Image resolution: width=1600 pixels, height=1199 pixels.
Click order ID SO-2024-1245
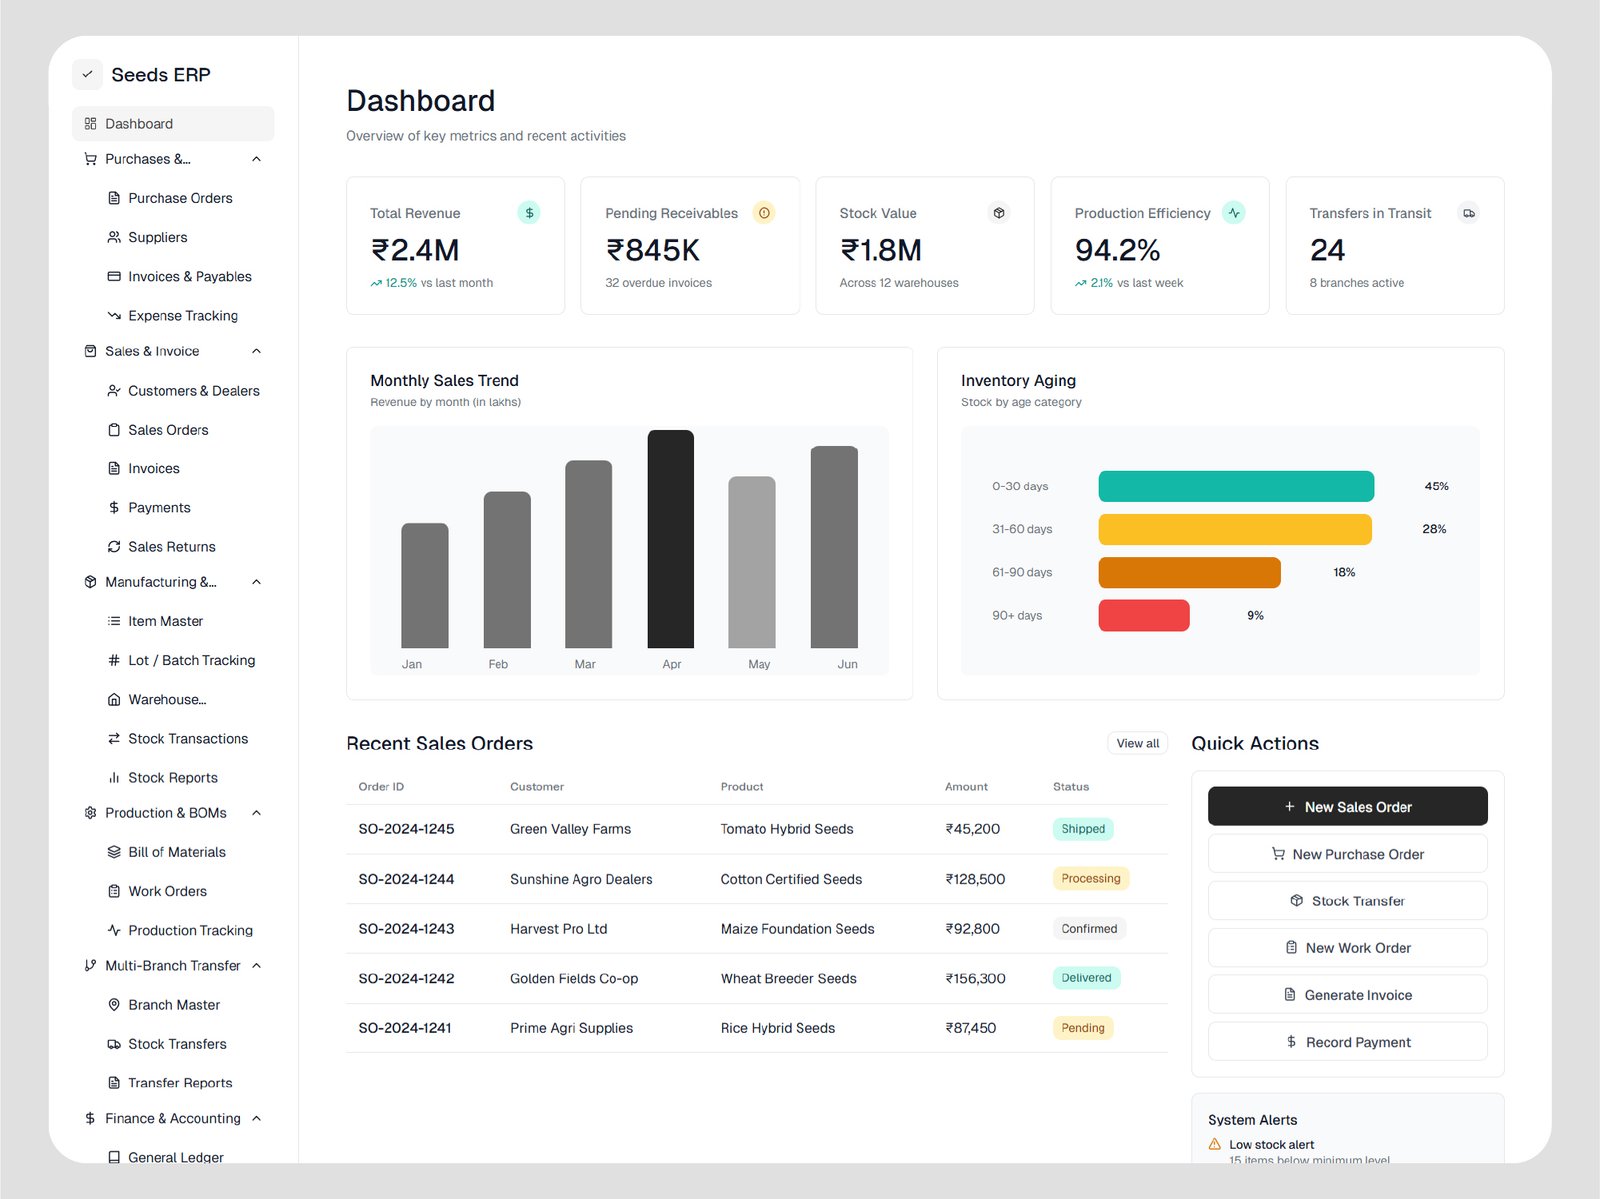406,829
